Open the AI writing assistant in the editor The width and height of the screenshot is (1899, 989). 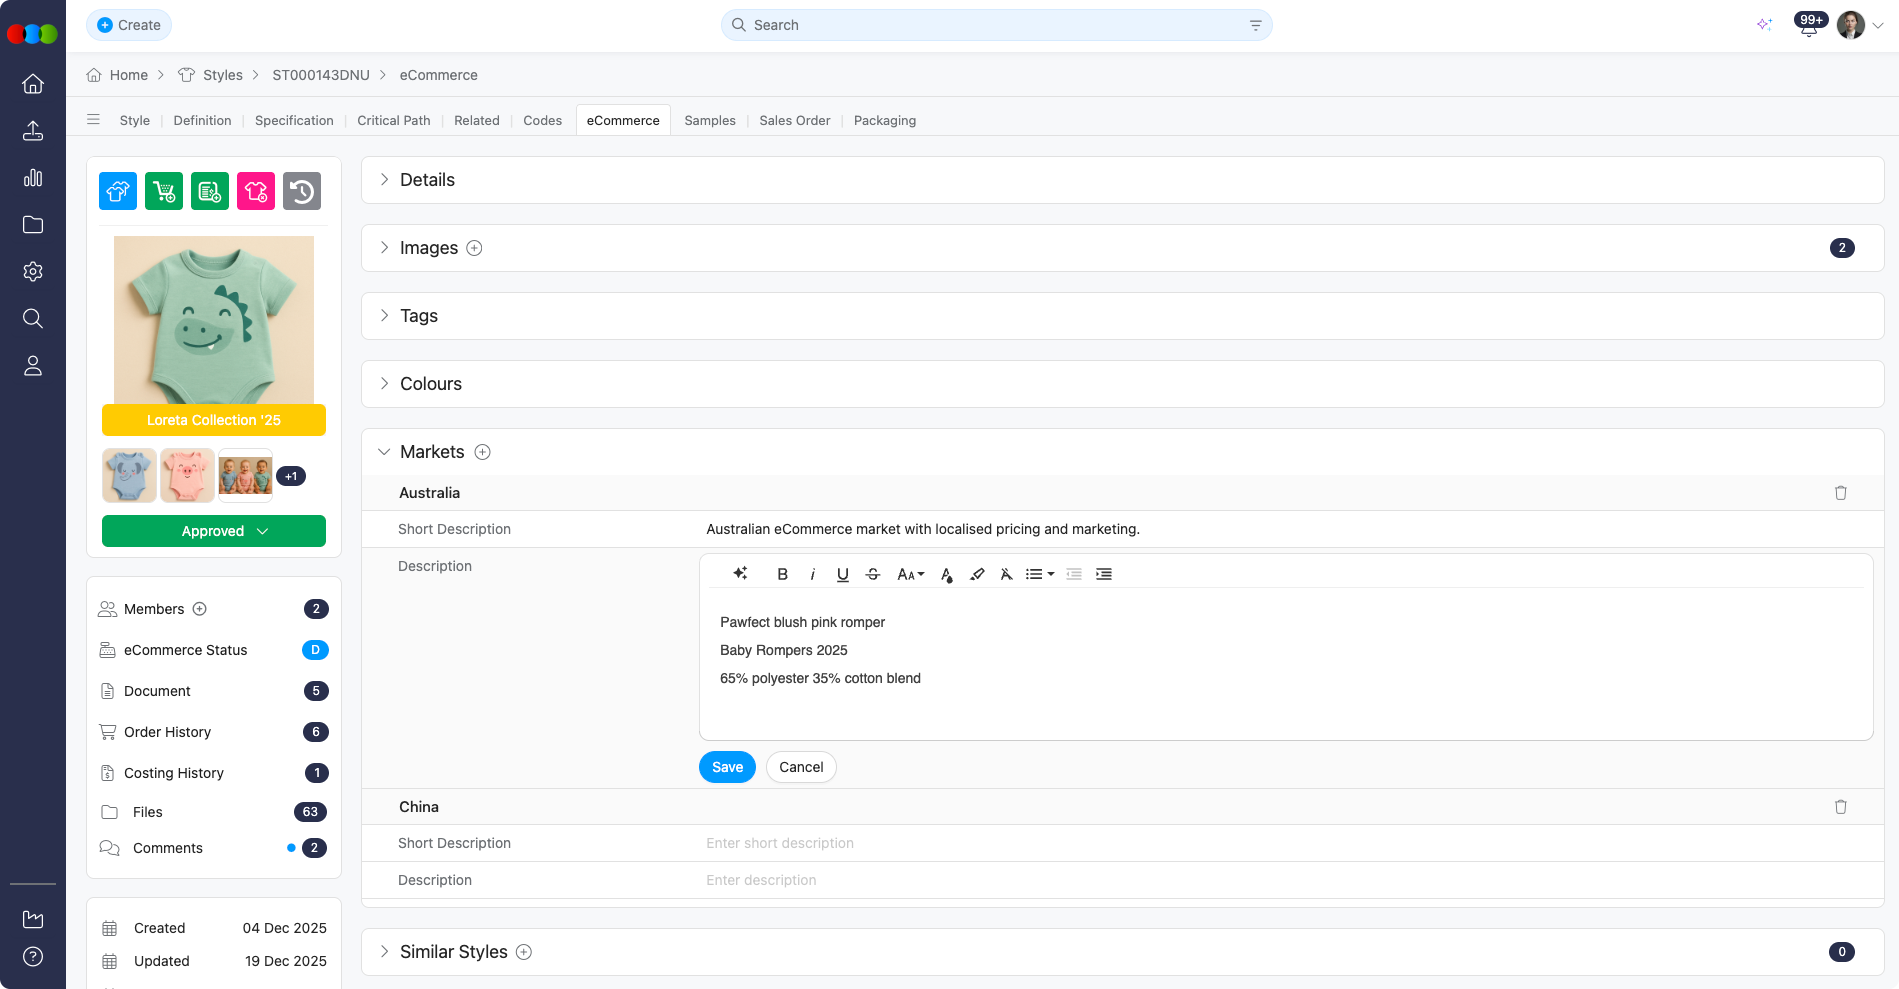pyautogui.click(x=740, y=573)
